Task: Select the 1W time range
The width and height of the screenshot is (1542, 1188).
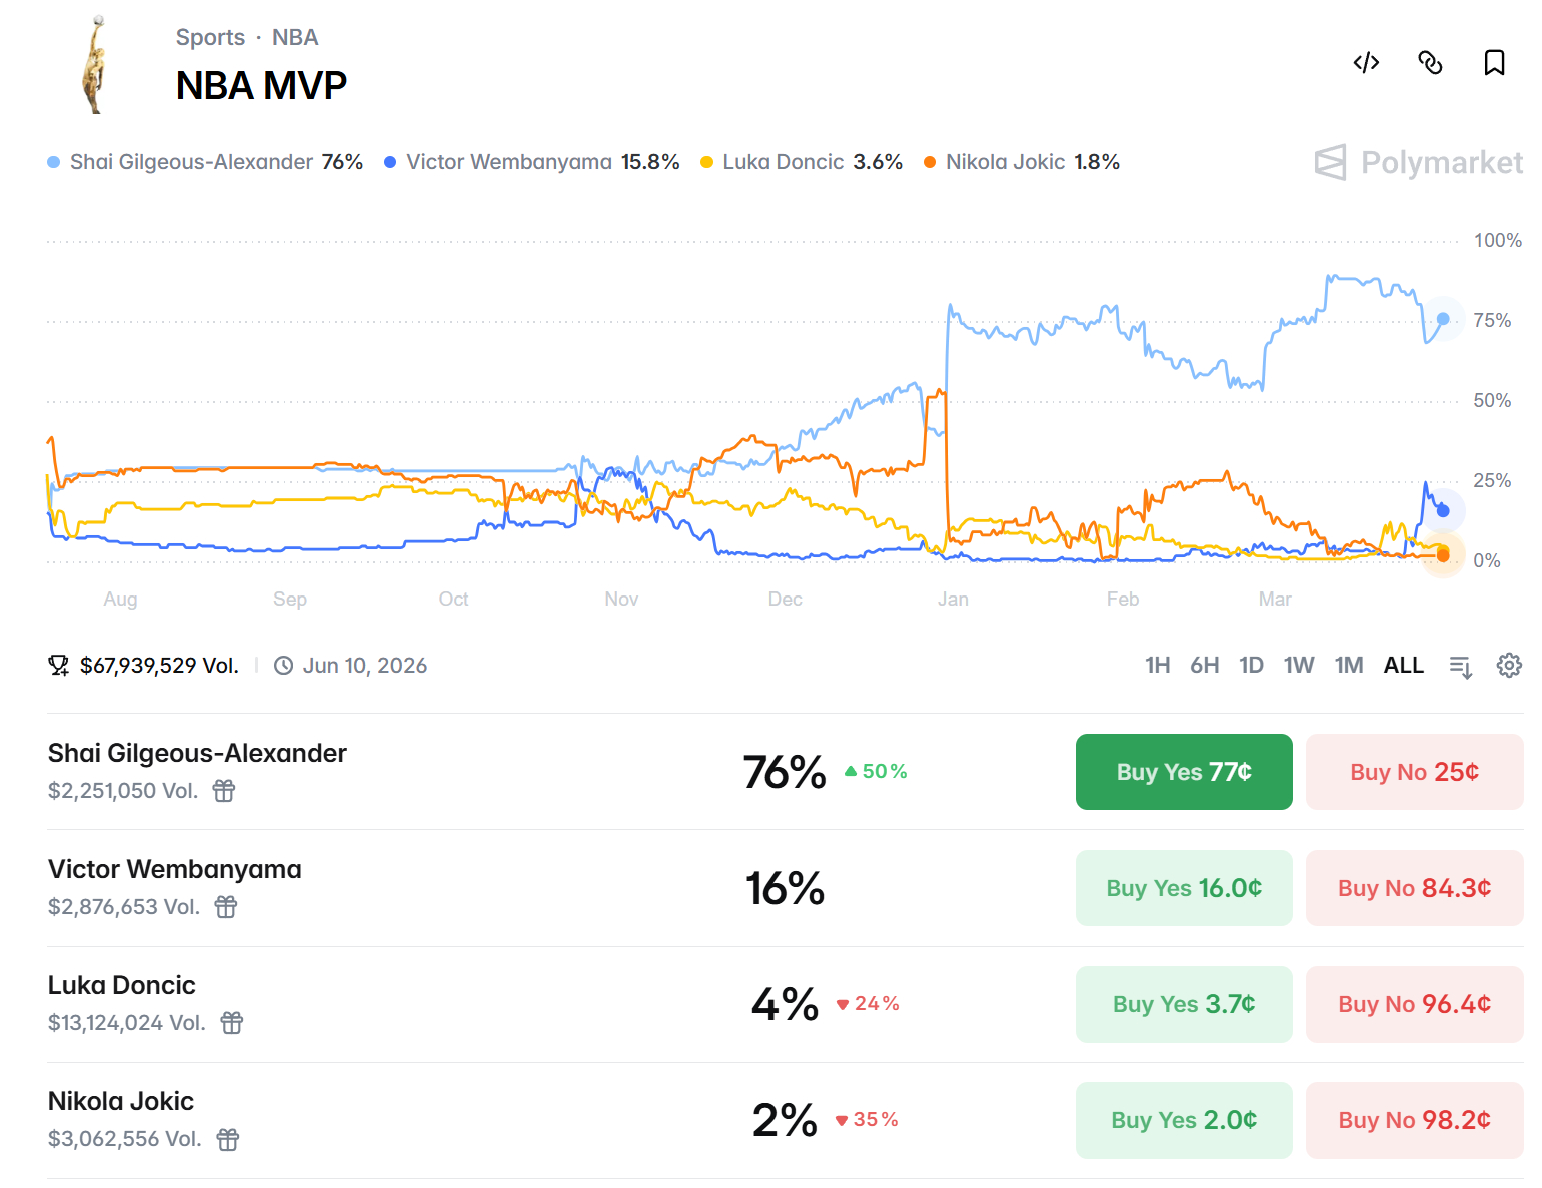Action: pyautogui.click(x=1298, y=666)
